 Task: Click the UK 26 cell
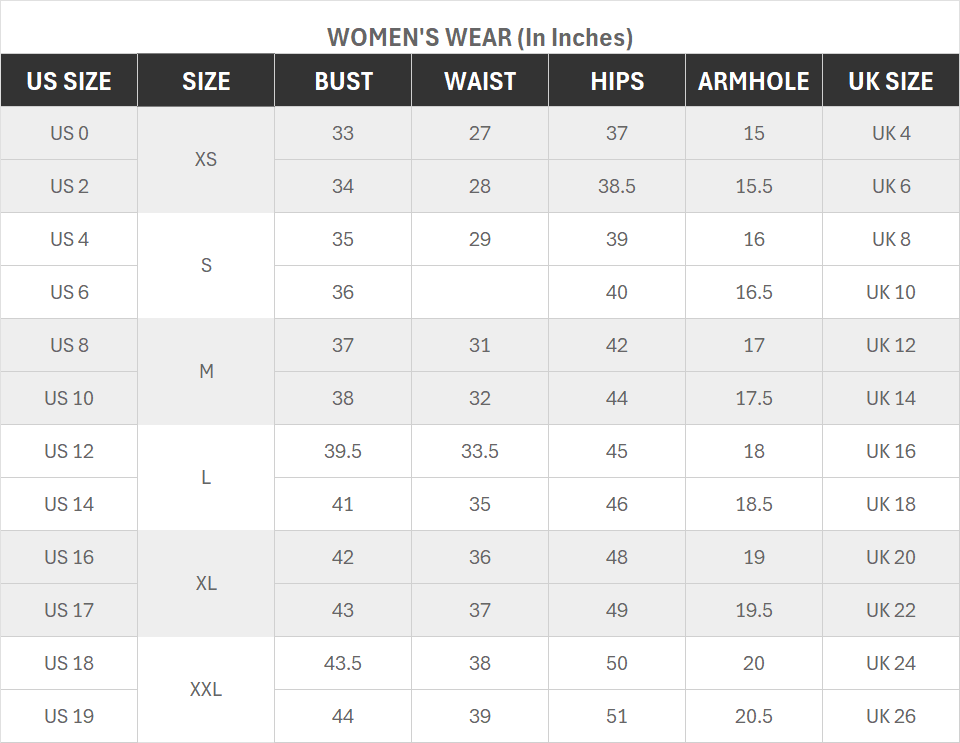pos(891,716)
